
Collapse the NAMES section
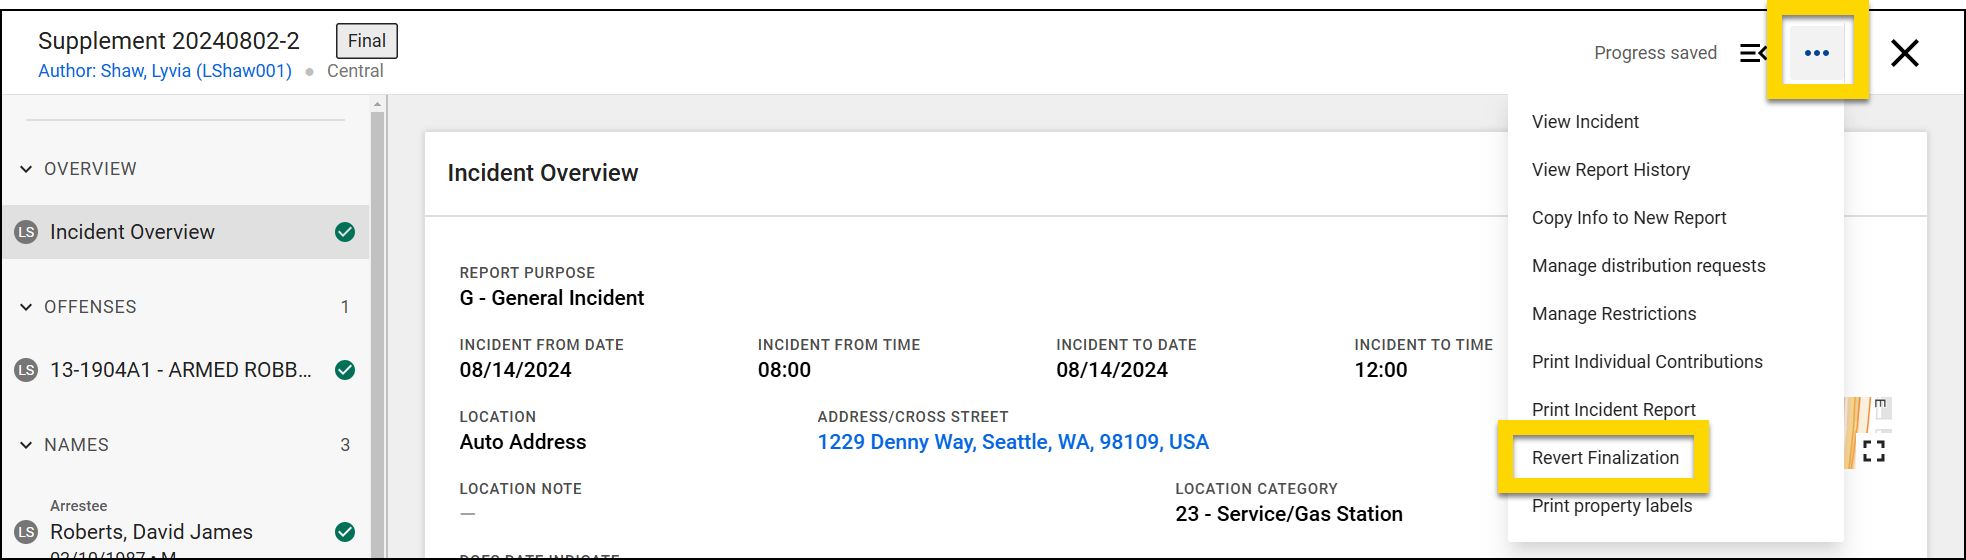point(26,445)
